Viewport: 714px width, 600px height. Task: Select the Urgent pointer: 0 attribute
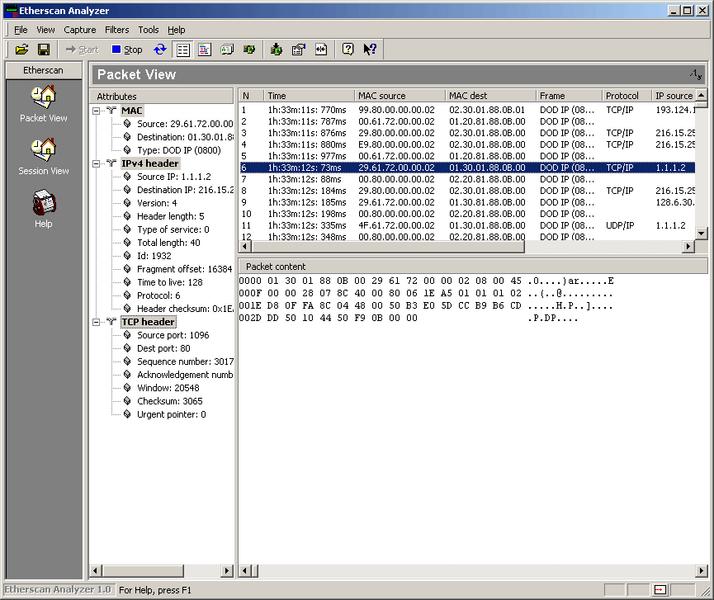pyautogui.click(x=172, y=414)
